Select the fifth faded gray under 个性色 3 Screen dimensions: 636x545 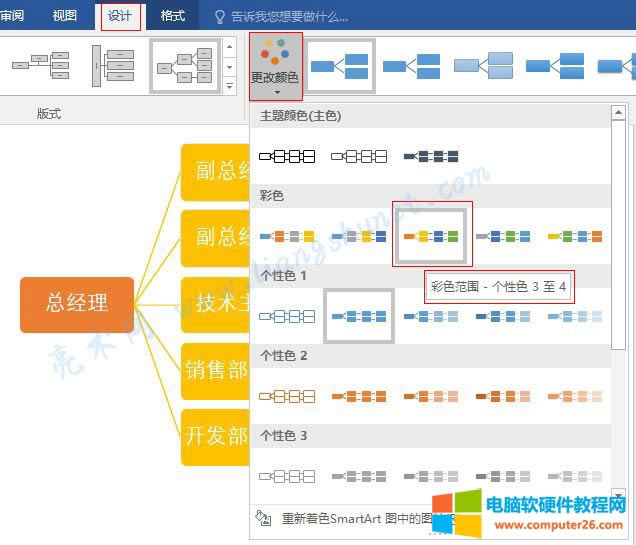pyautogui.click(x=575, y=476)
